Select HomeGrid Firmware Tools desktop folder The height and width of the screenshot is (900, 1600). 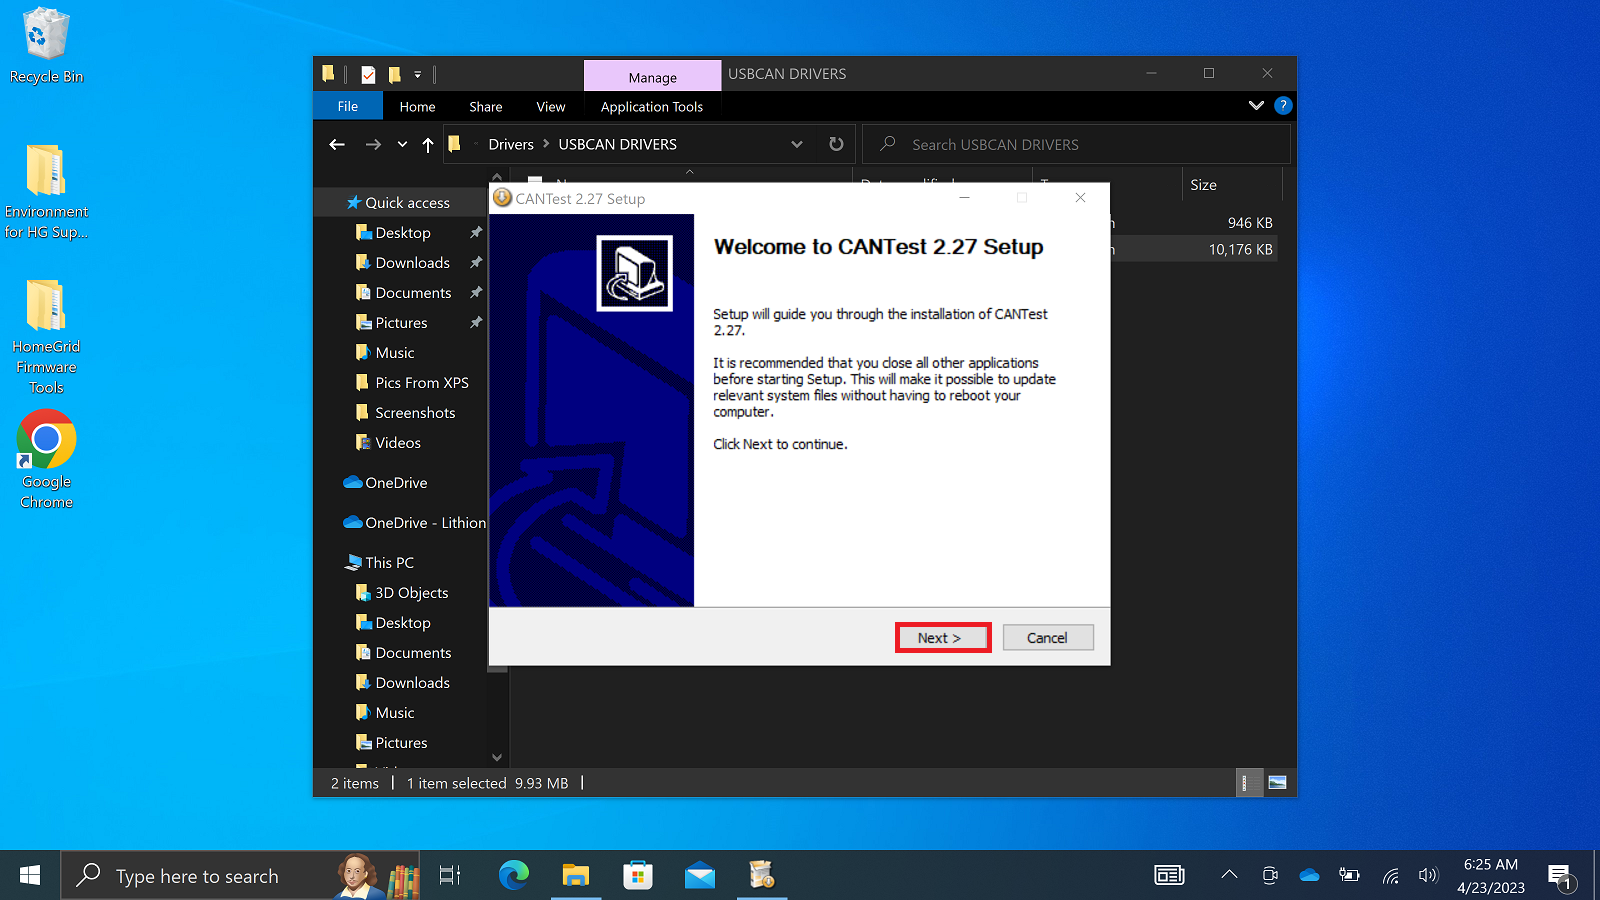coord(46,337)
